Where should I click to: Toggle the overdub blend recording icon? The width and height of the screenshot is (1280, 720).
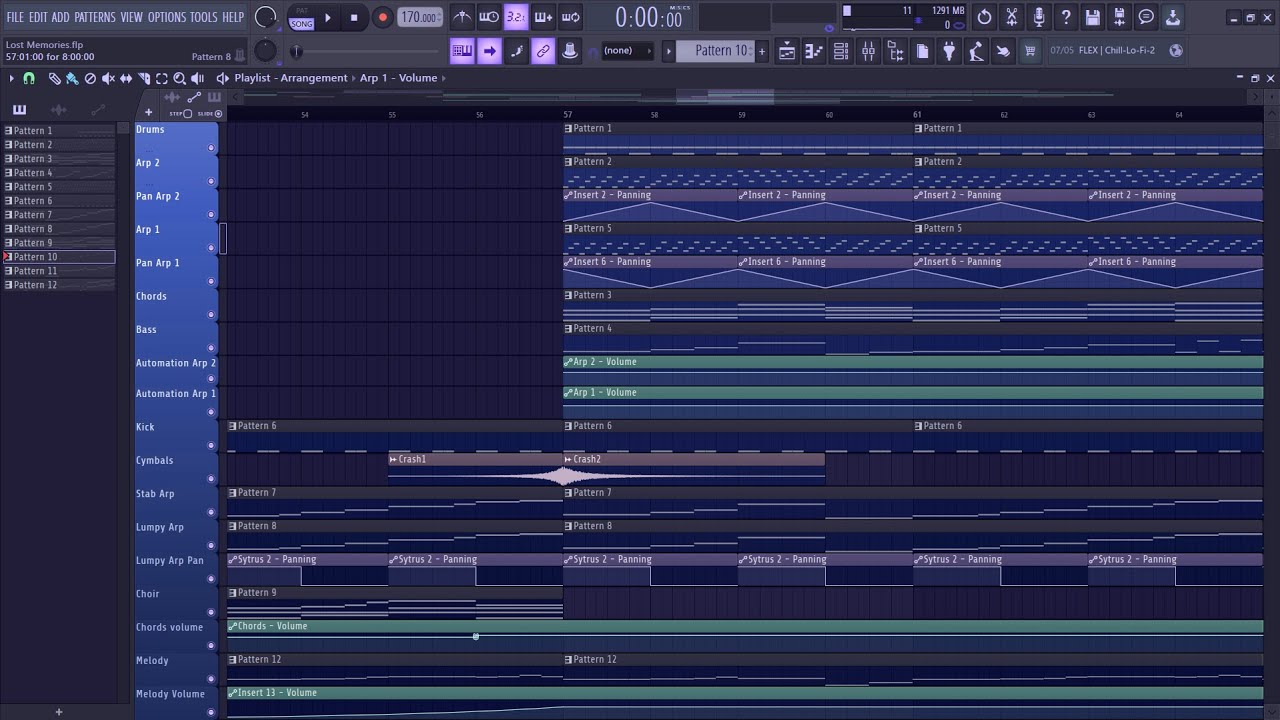click(x=543, y=17)
